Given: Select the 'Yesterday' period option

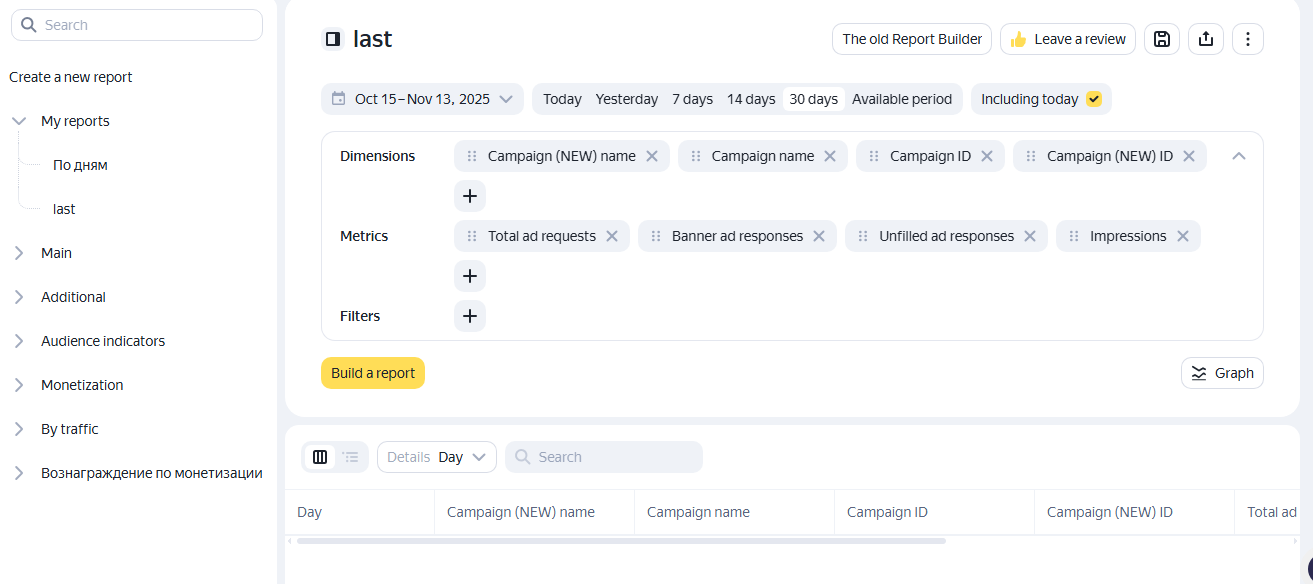Looking at the screenshot, I should (x=626, y=99).
